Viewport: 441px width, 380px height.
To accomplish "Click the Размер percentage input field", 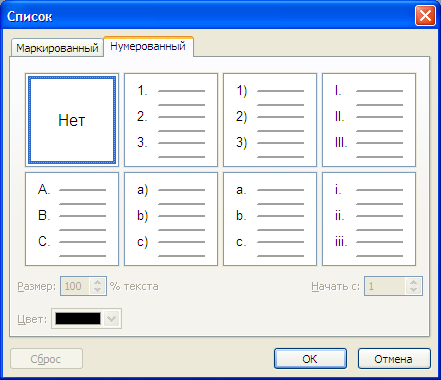I will [x=75, y=286].
